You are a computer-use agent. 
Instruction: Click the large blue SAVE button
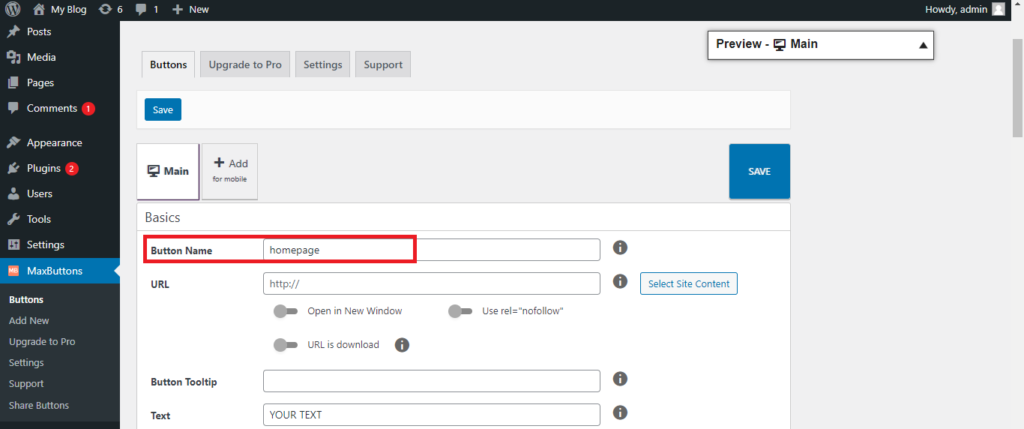click(x=760, y=171)
